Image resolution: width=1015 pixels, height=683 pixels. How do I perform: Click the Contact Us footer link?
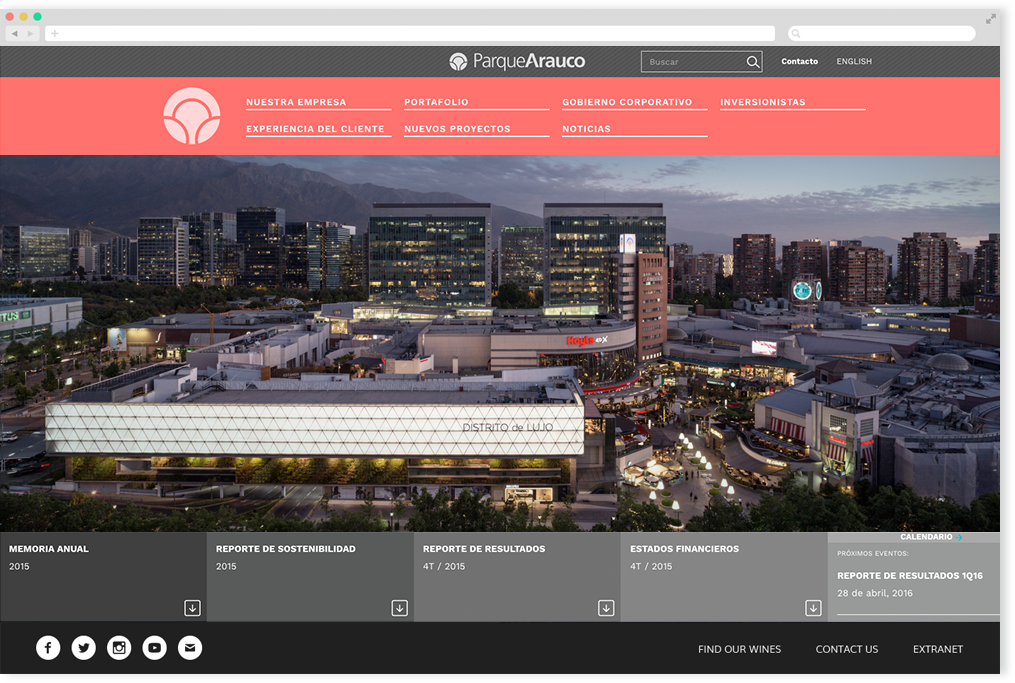pos(847,649)
